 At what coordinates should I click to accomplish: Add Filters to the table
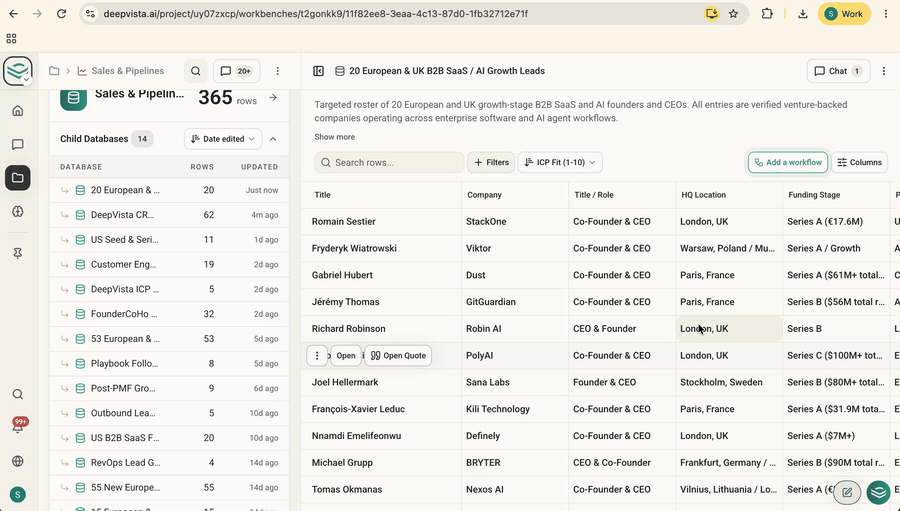coord(491,162)
